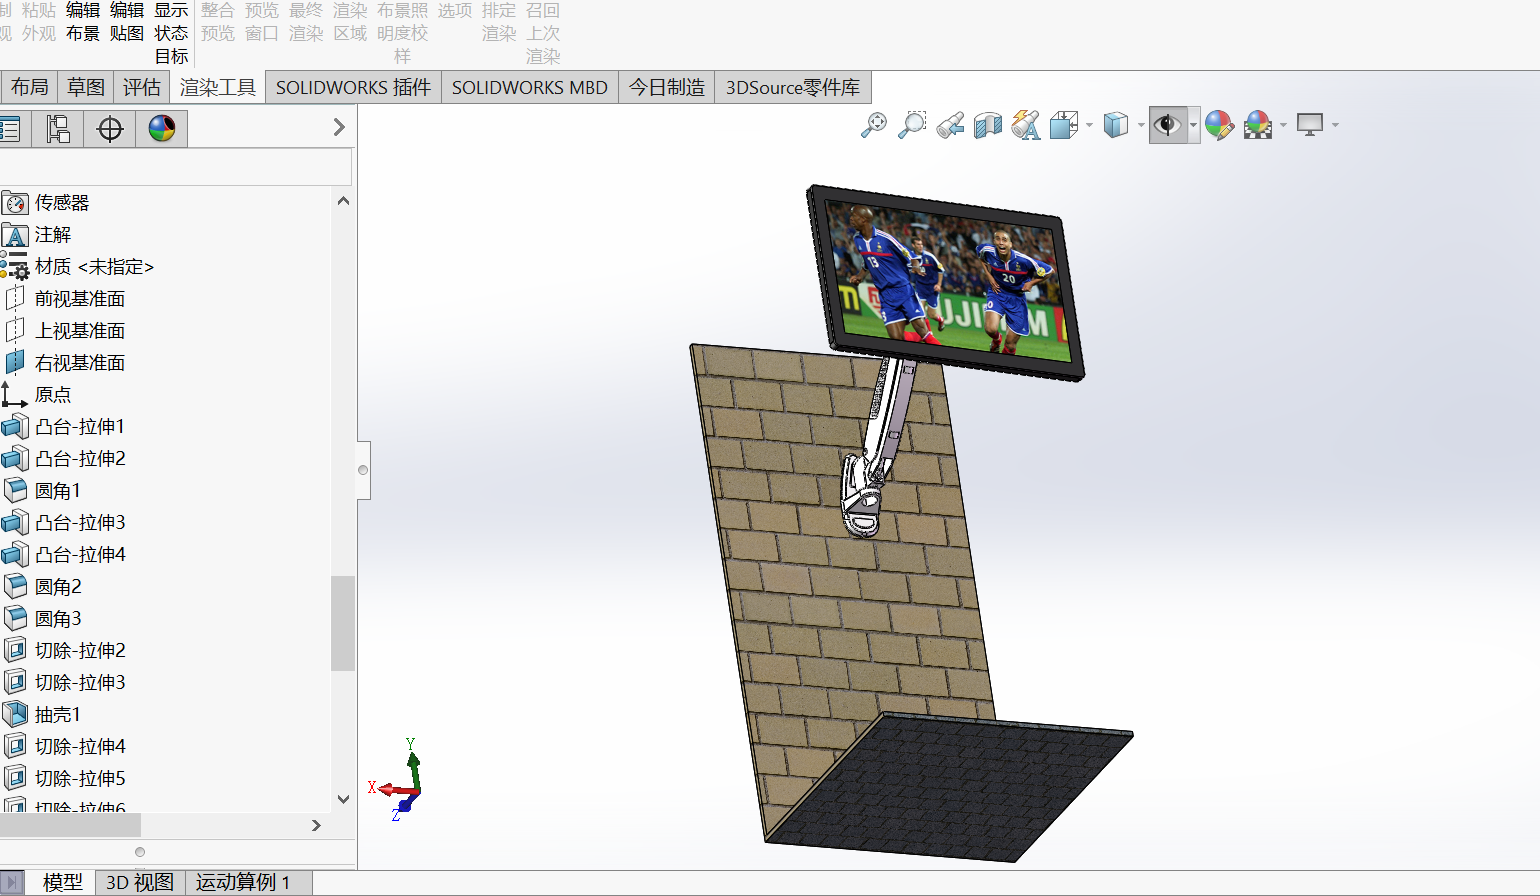Click the 编辑布景 ribbon button

83,22
